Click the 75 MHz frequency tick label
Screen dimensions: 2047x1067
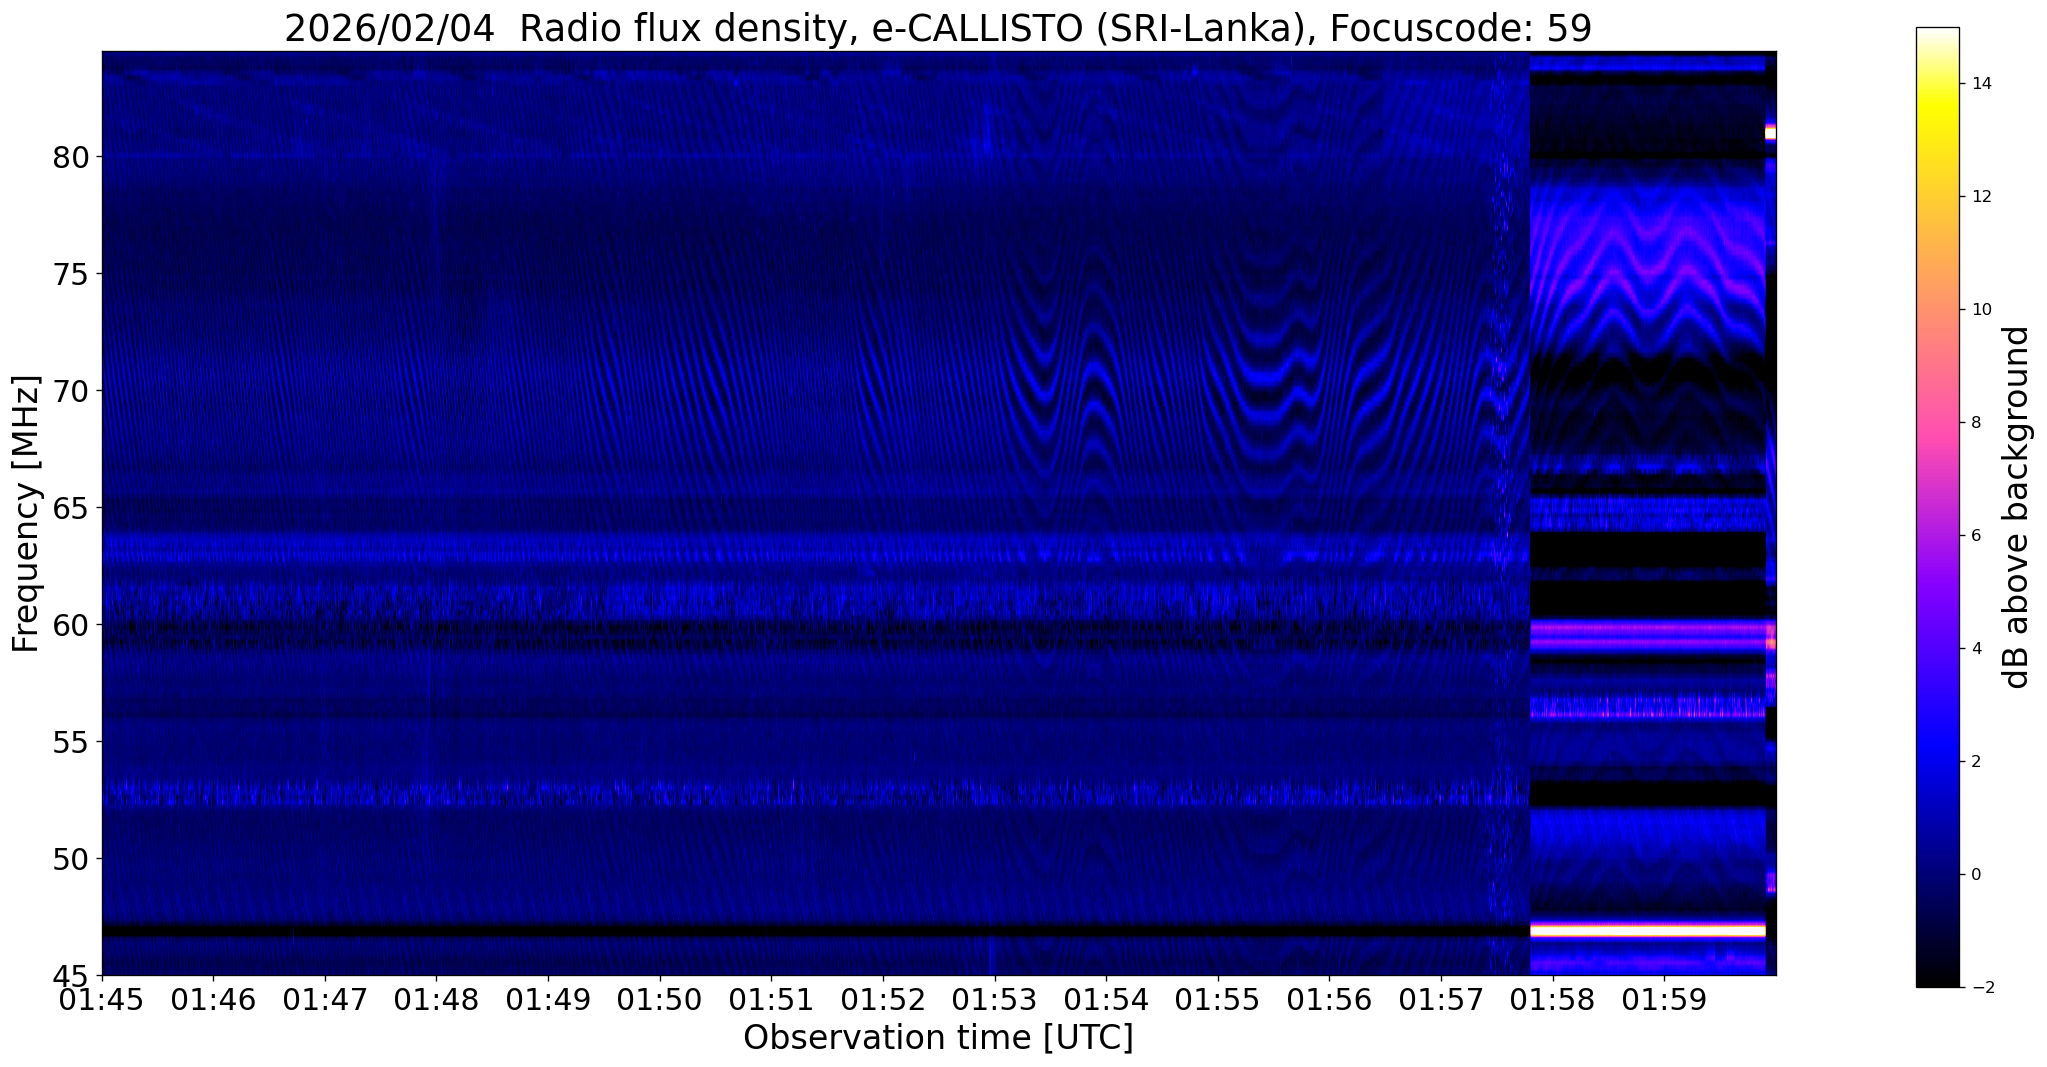click(70, 274)
